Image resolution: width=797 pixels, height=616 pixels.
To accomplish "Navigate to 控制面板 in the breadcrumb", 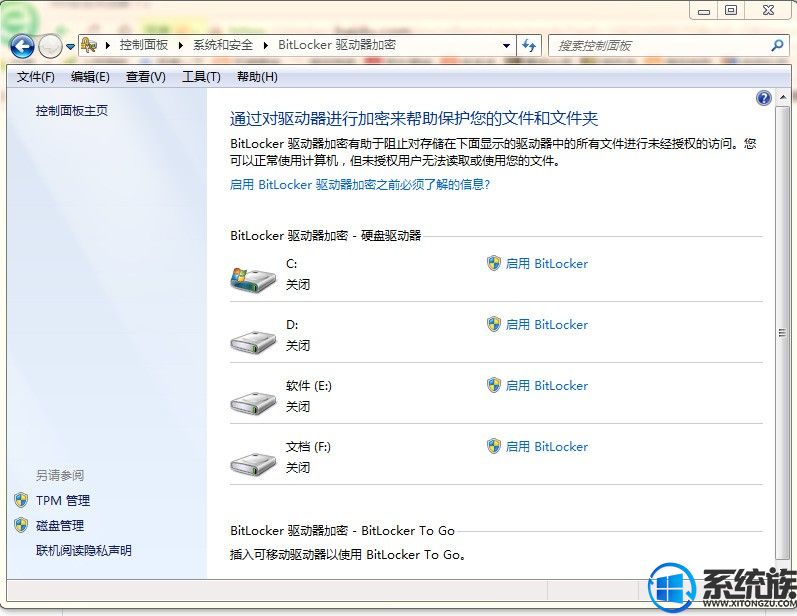I will tap(143, 45).
